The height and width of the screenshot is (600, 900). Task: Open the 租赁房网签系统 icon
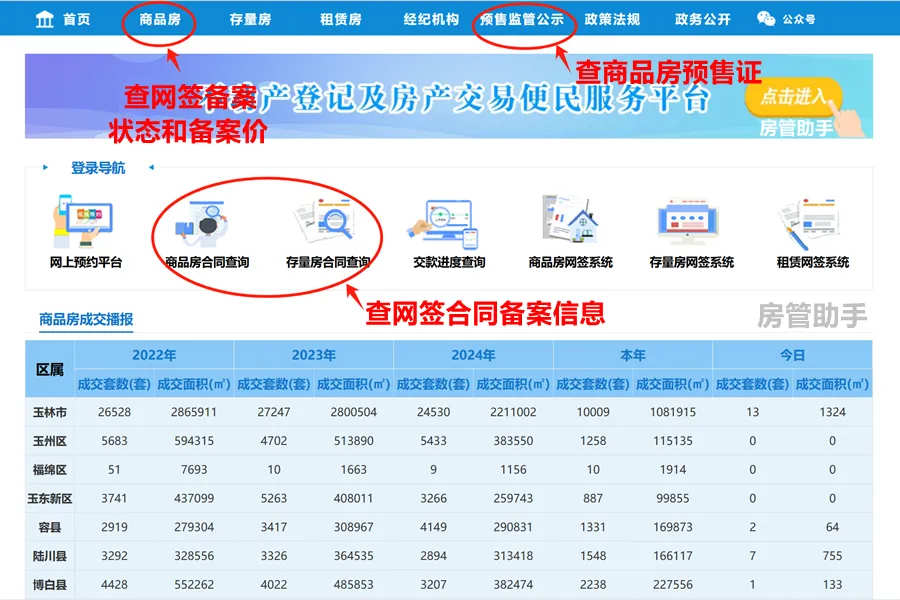[812, 222]
